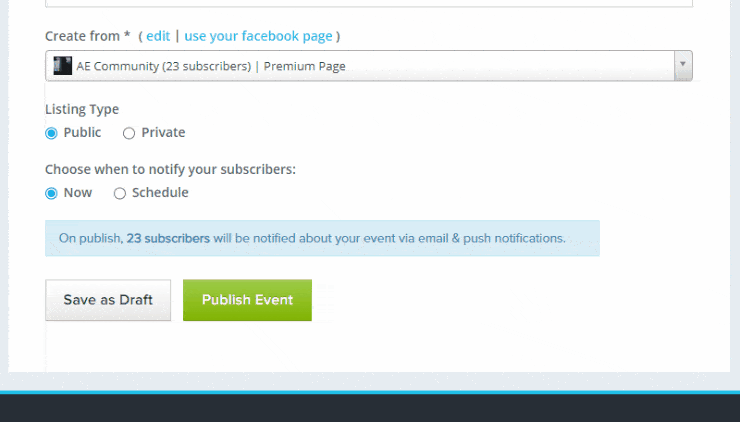Select the Public listing type
The image size is (740, 422).
52,133
